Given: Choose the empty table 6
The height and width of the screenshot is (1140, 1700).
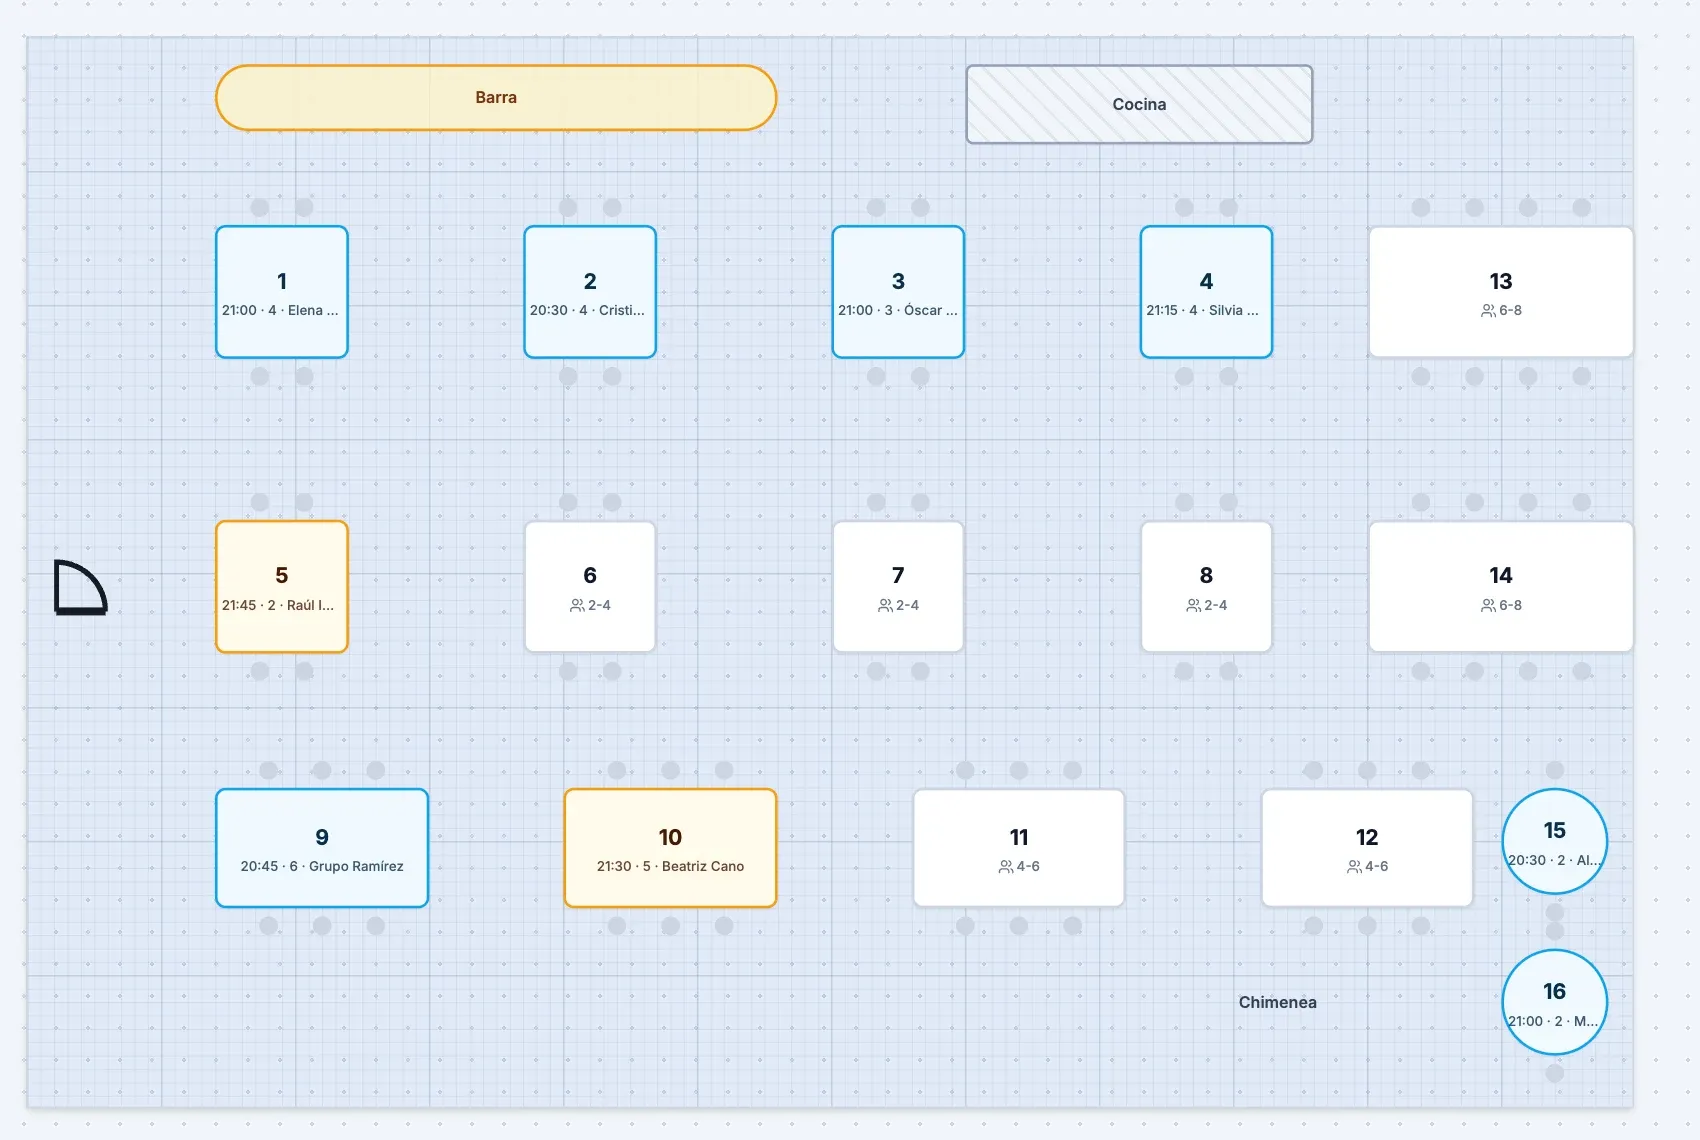Looking at the screenshot, I should pyautogui.click(x=590, y=587).
